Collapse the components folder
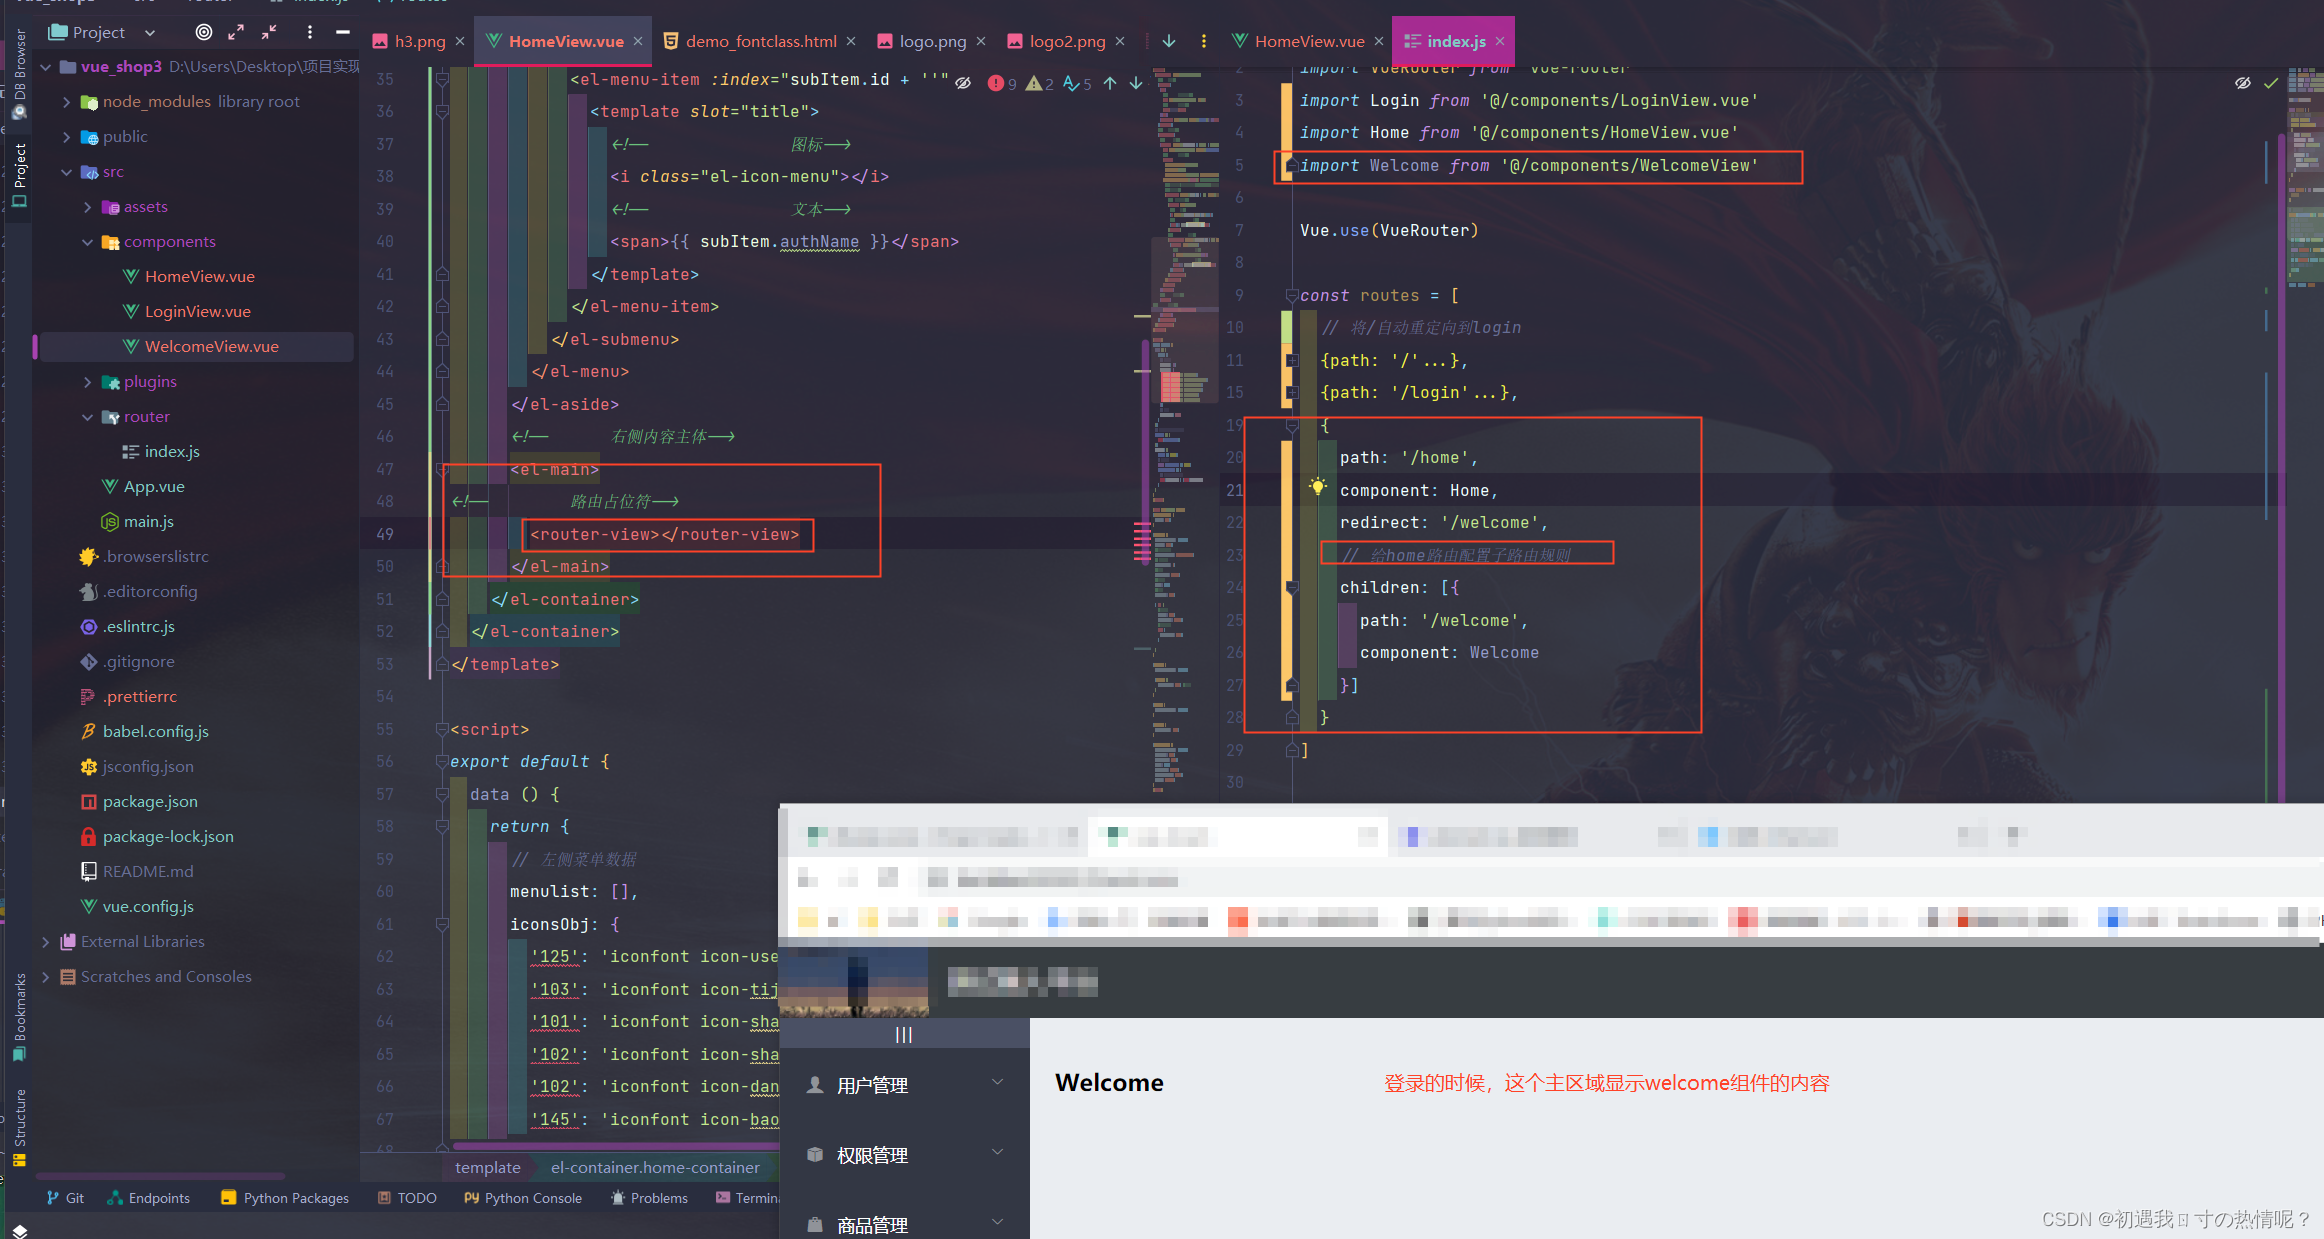Screen dimensions: 2324x1239 pos(88,242)
